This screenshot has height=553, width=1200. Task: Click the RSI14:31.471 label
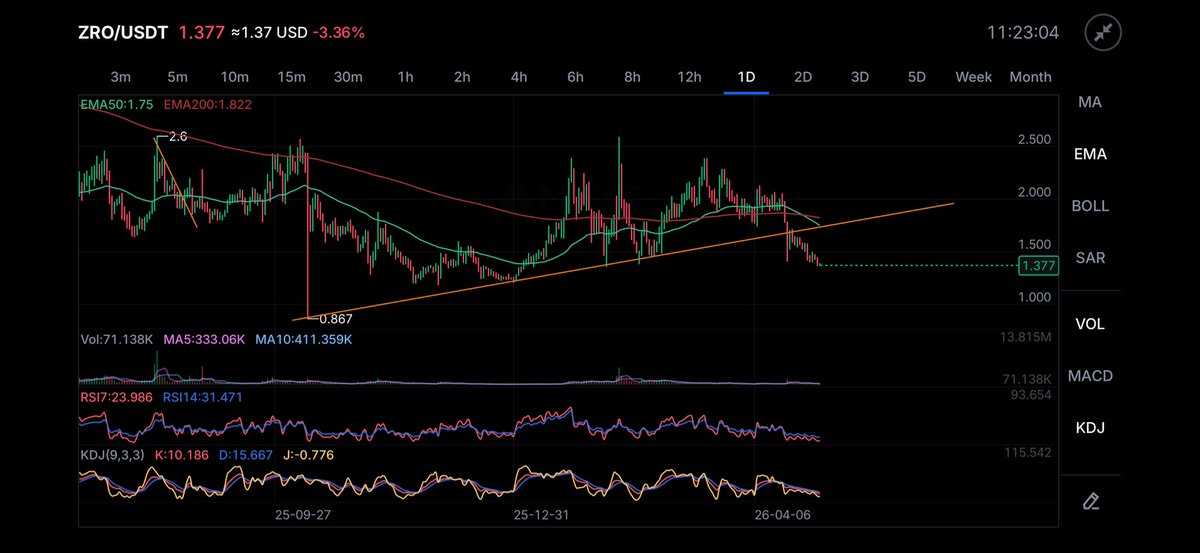coord(204,397)
